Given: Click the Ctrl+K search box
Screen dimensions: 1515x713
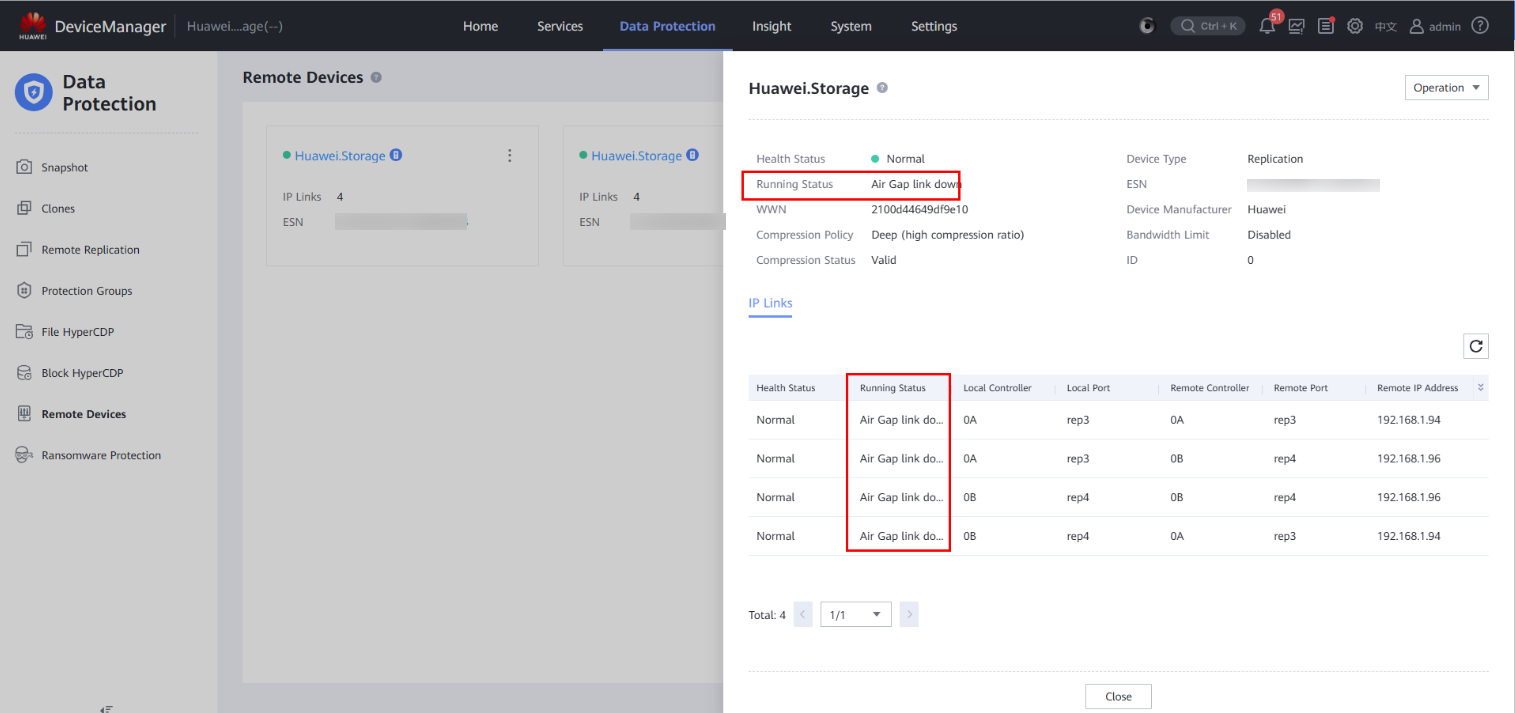Looking at the screenshot, I should tap(1207, 26).
